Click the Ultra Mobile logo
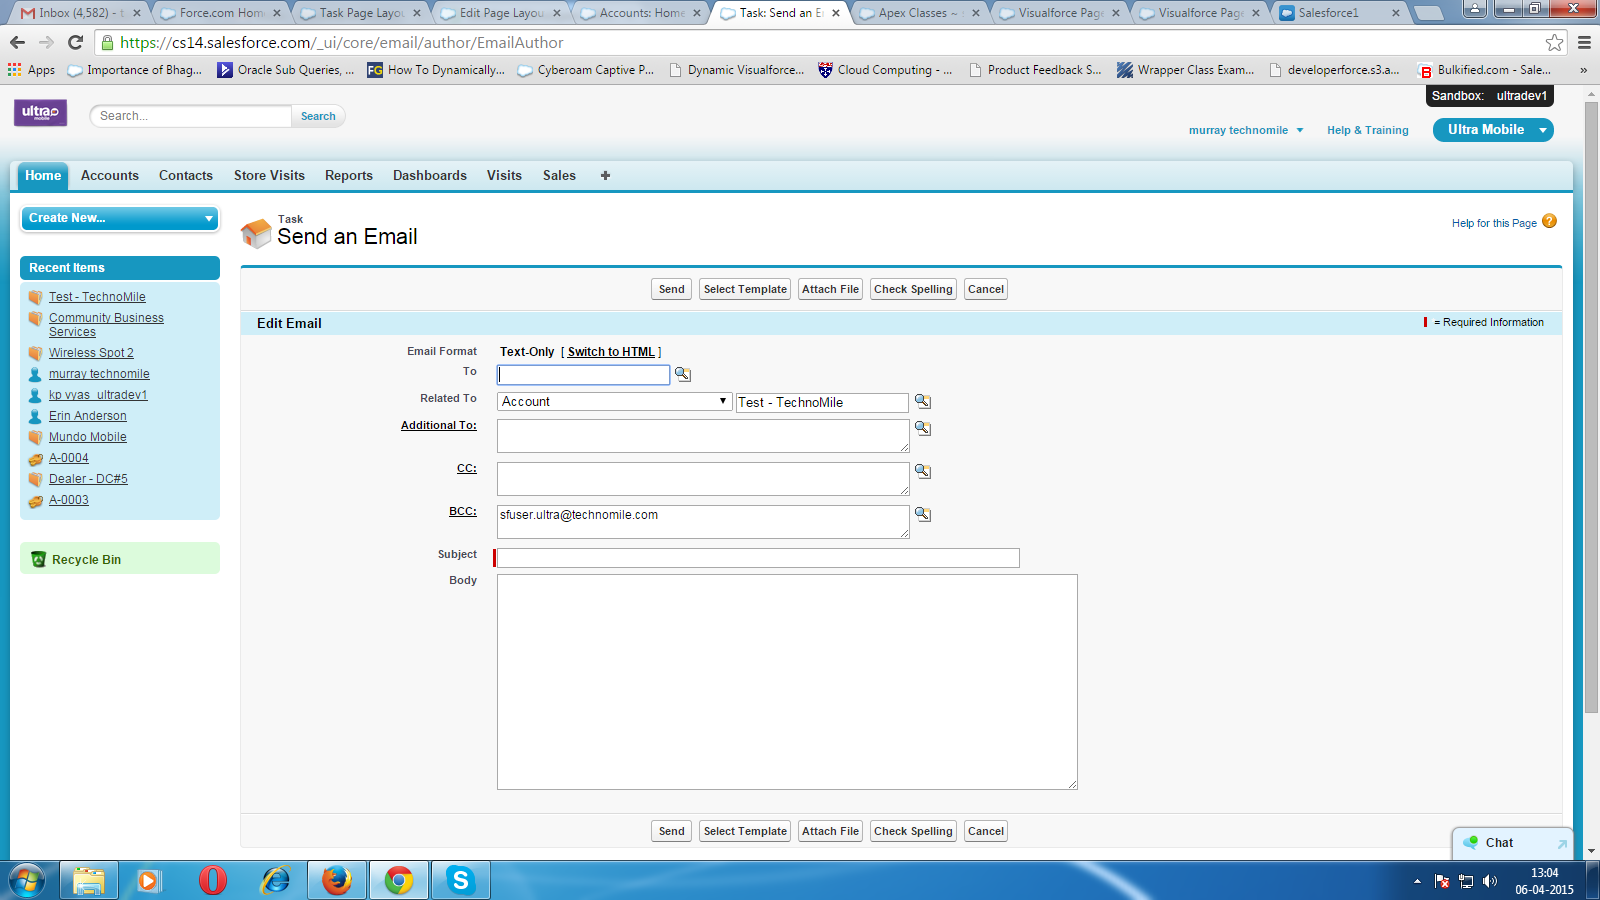This screenshot has height=900, width=1600. click(40, 113)
